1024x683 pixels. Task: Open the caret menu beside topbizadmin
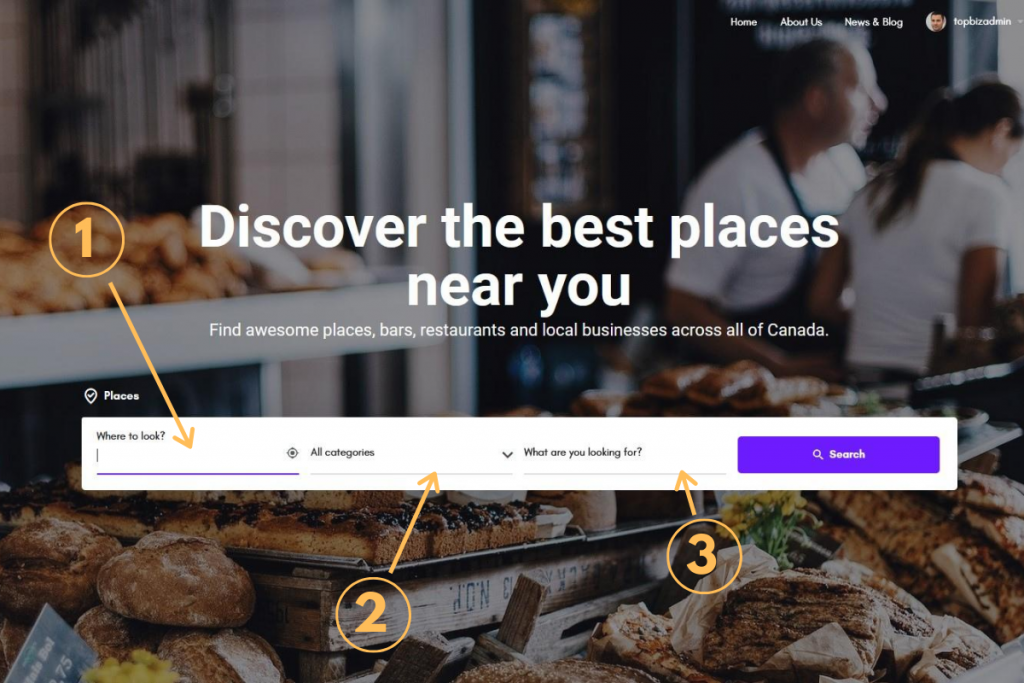(x=1019, y=22)
